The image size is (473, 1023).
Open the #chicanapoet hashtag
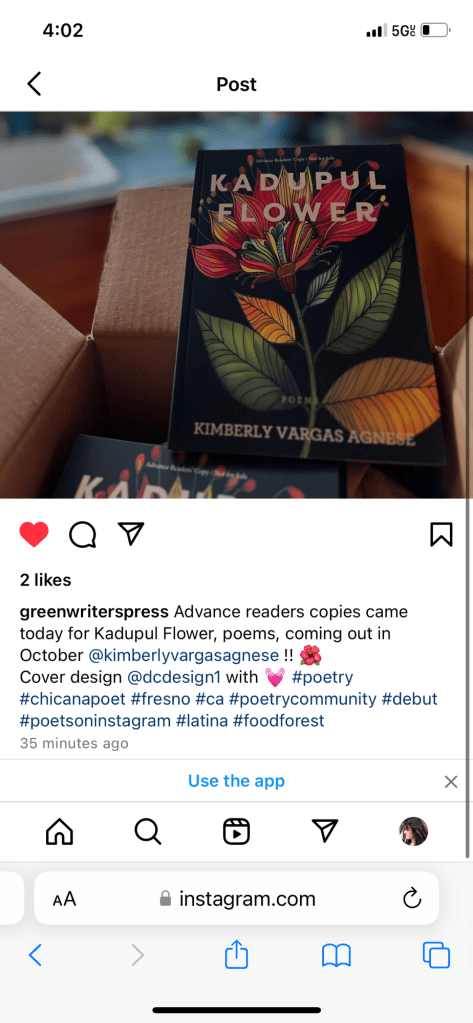click(73, 699)
